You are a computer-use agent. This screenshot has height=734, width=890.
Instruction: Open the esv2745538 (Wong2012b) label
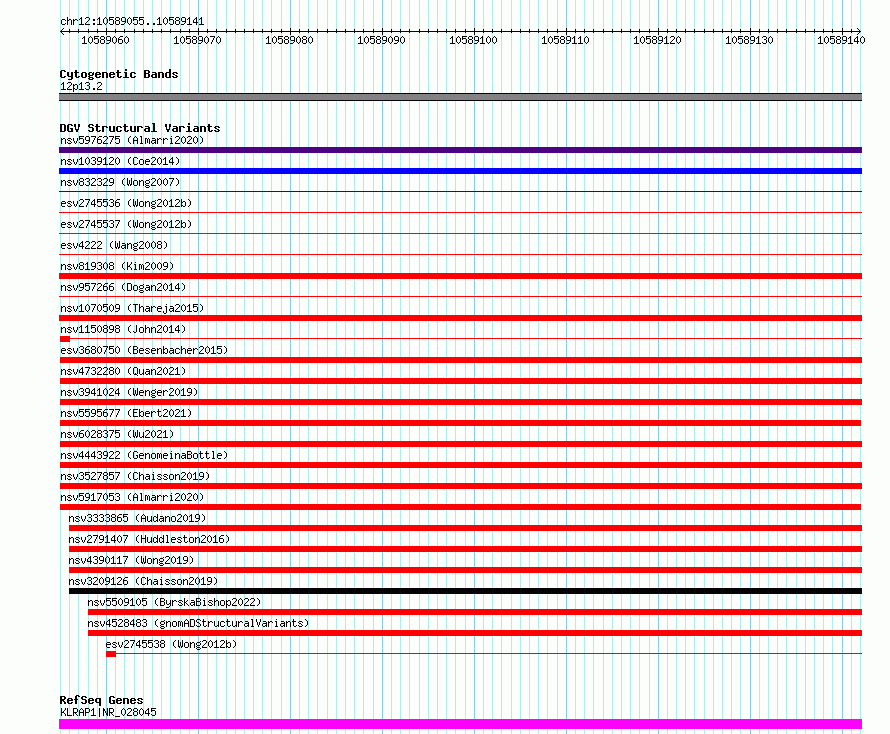(x=171, y=644)
